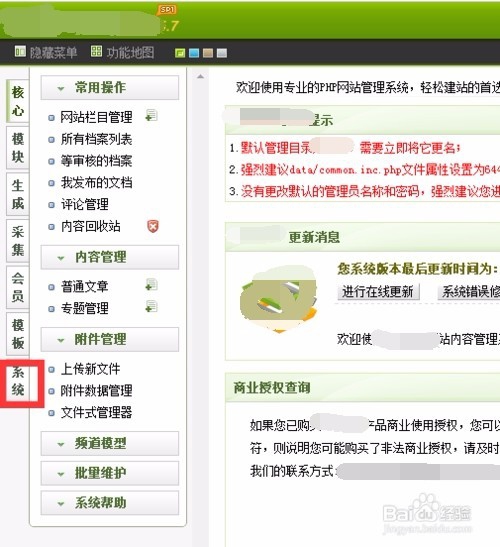This screenshot has height=547, width=500.
Task: Open 专题管理 link
Action: tap(85, 308)
